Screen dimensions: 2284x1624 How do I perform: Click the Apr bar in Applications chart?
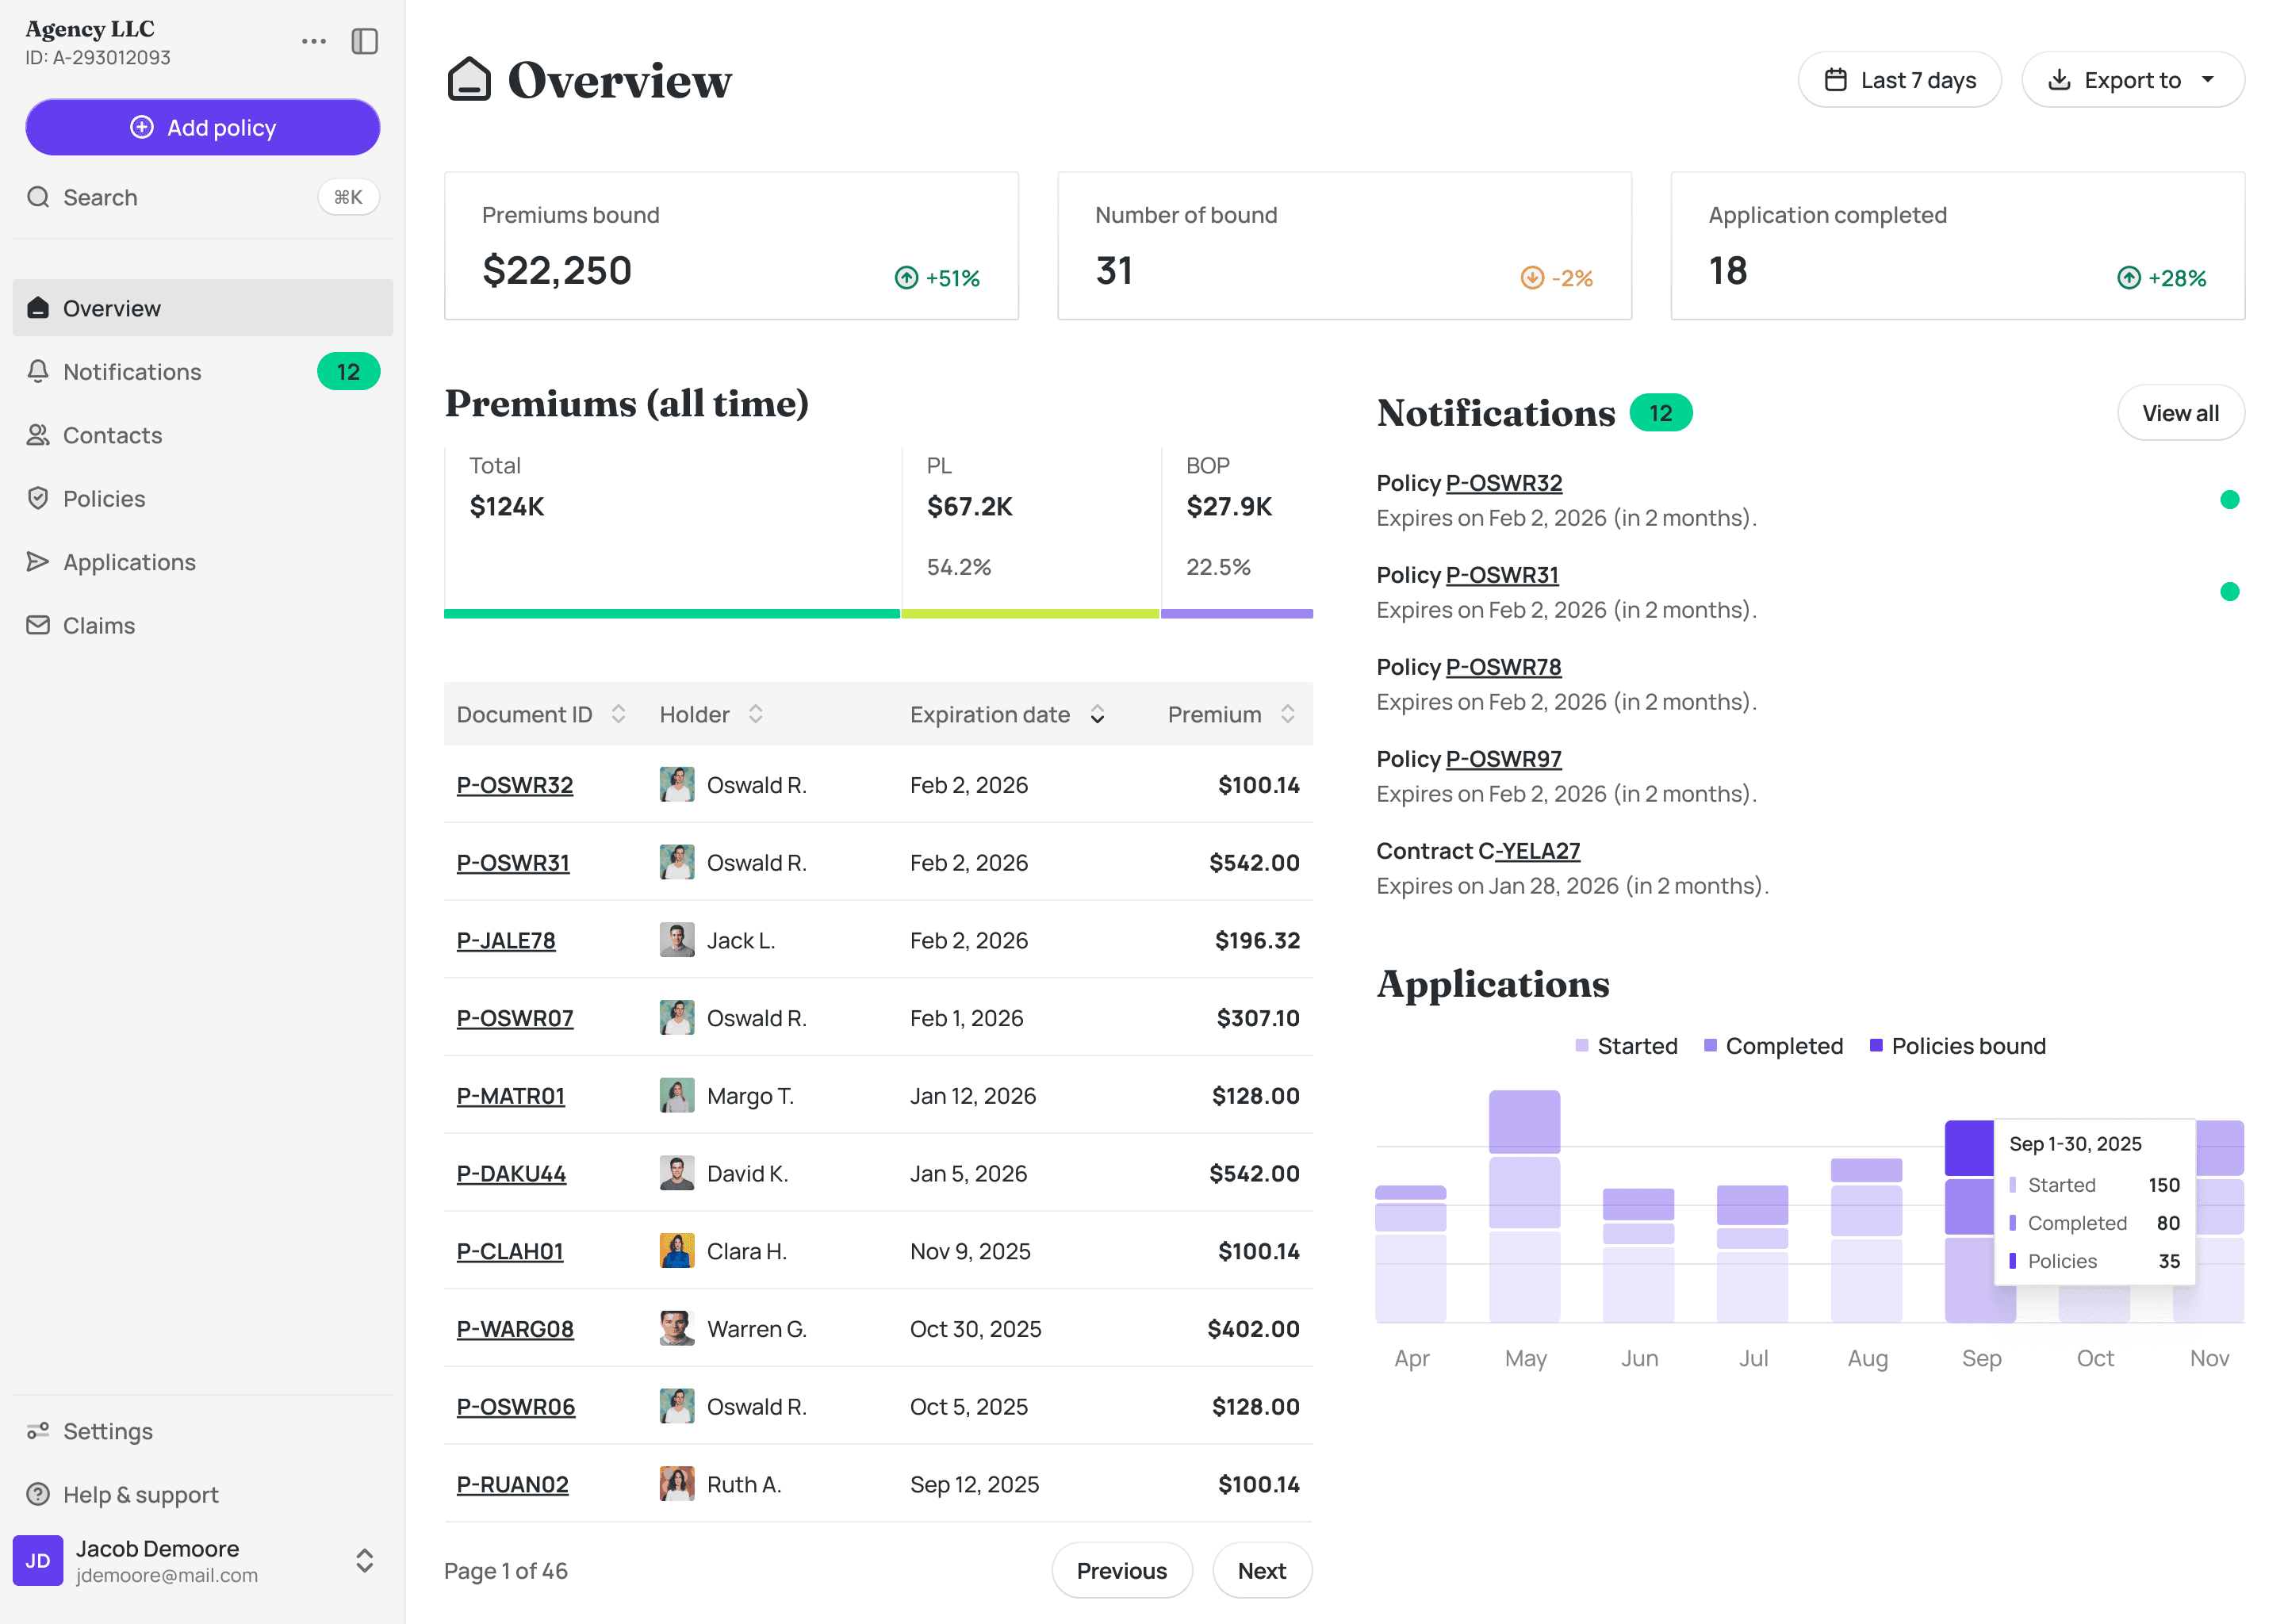1410,1254
